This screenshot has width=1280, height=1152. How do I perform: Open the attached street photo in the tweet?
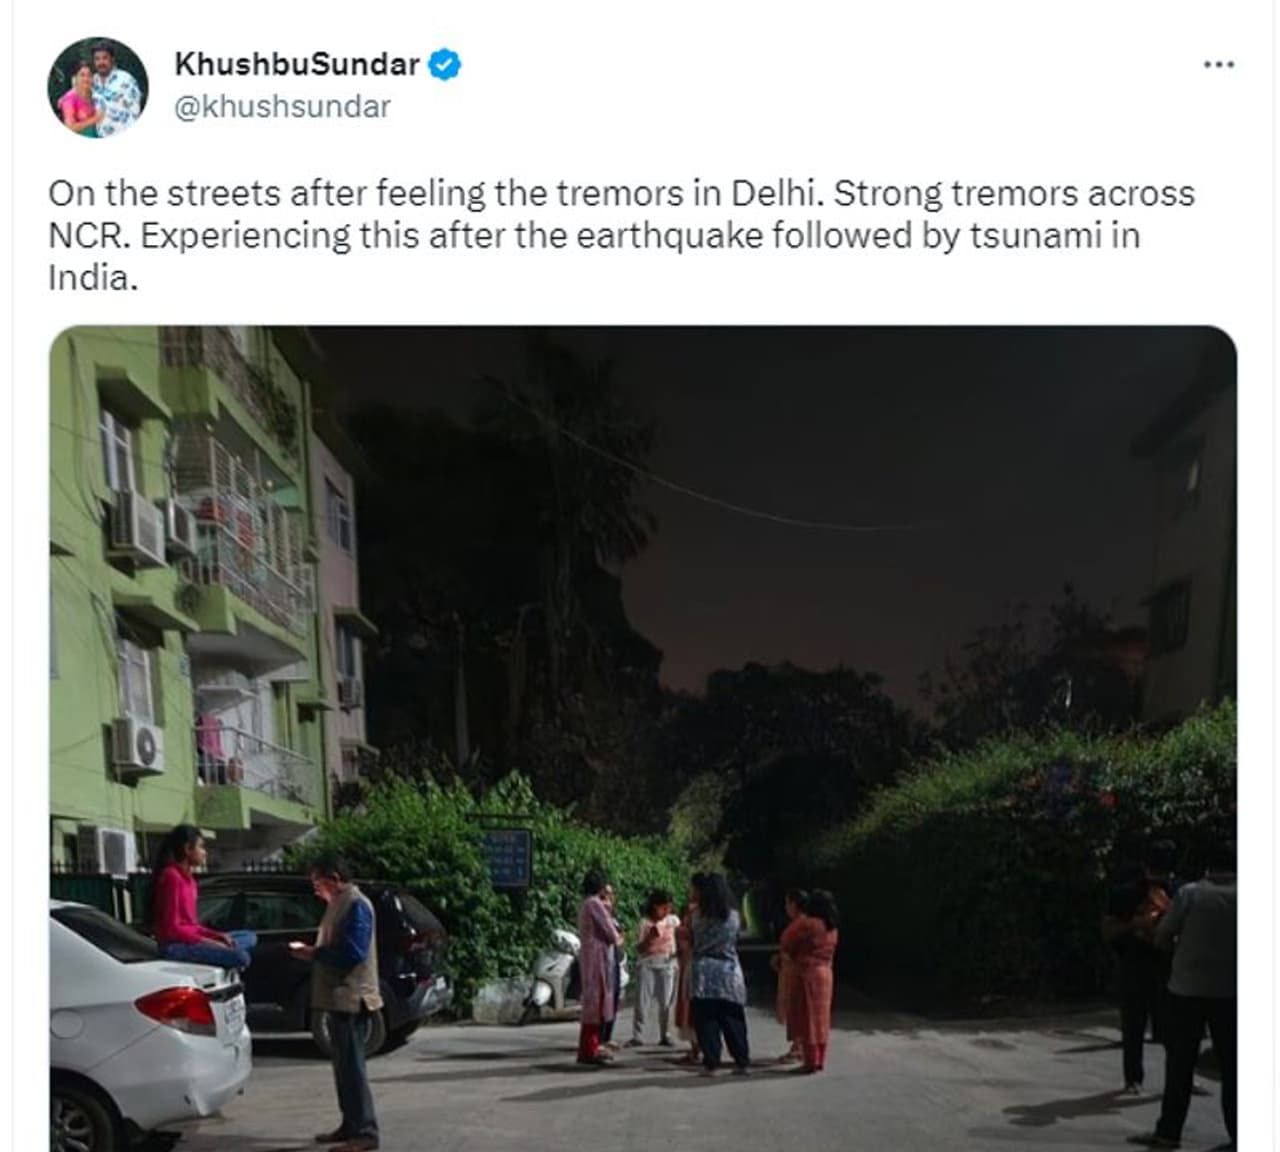643,738
